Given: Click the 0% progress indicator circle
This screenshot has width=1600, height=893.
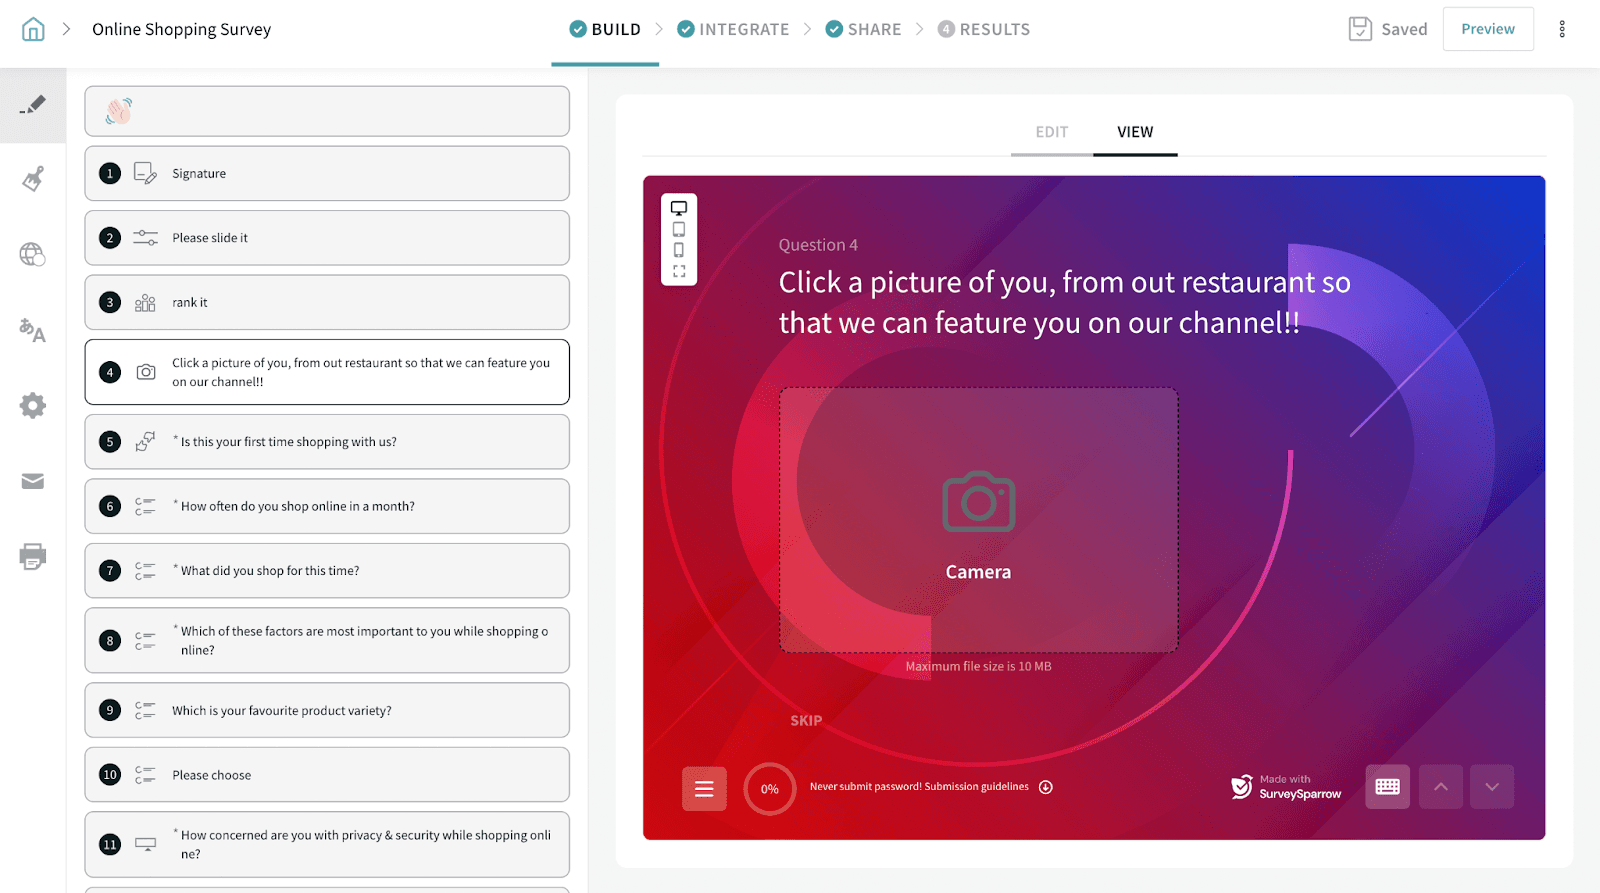Looking at the screenshot, I should (x=769, y=789).
